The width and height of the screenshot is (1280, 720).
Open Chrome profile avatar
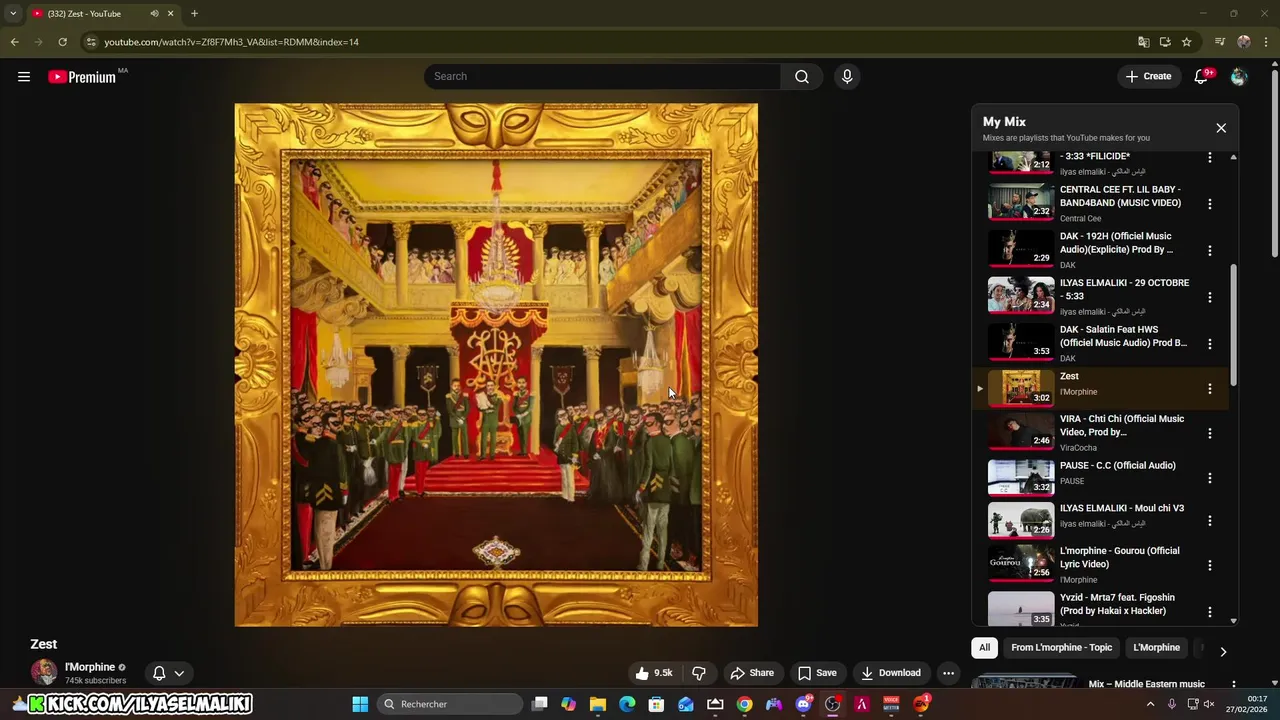pos(1244,42)
